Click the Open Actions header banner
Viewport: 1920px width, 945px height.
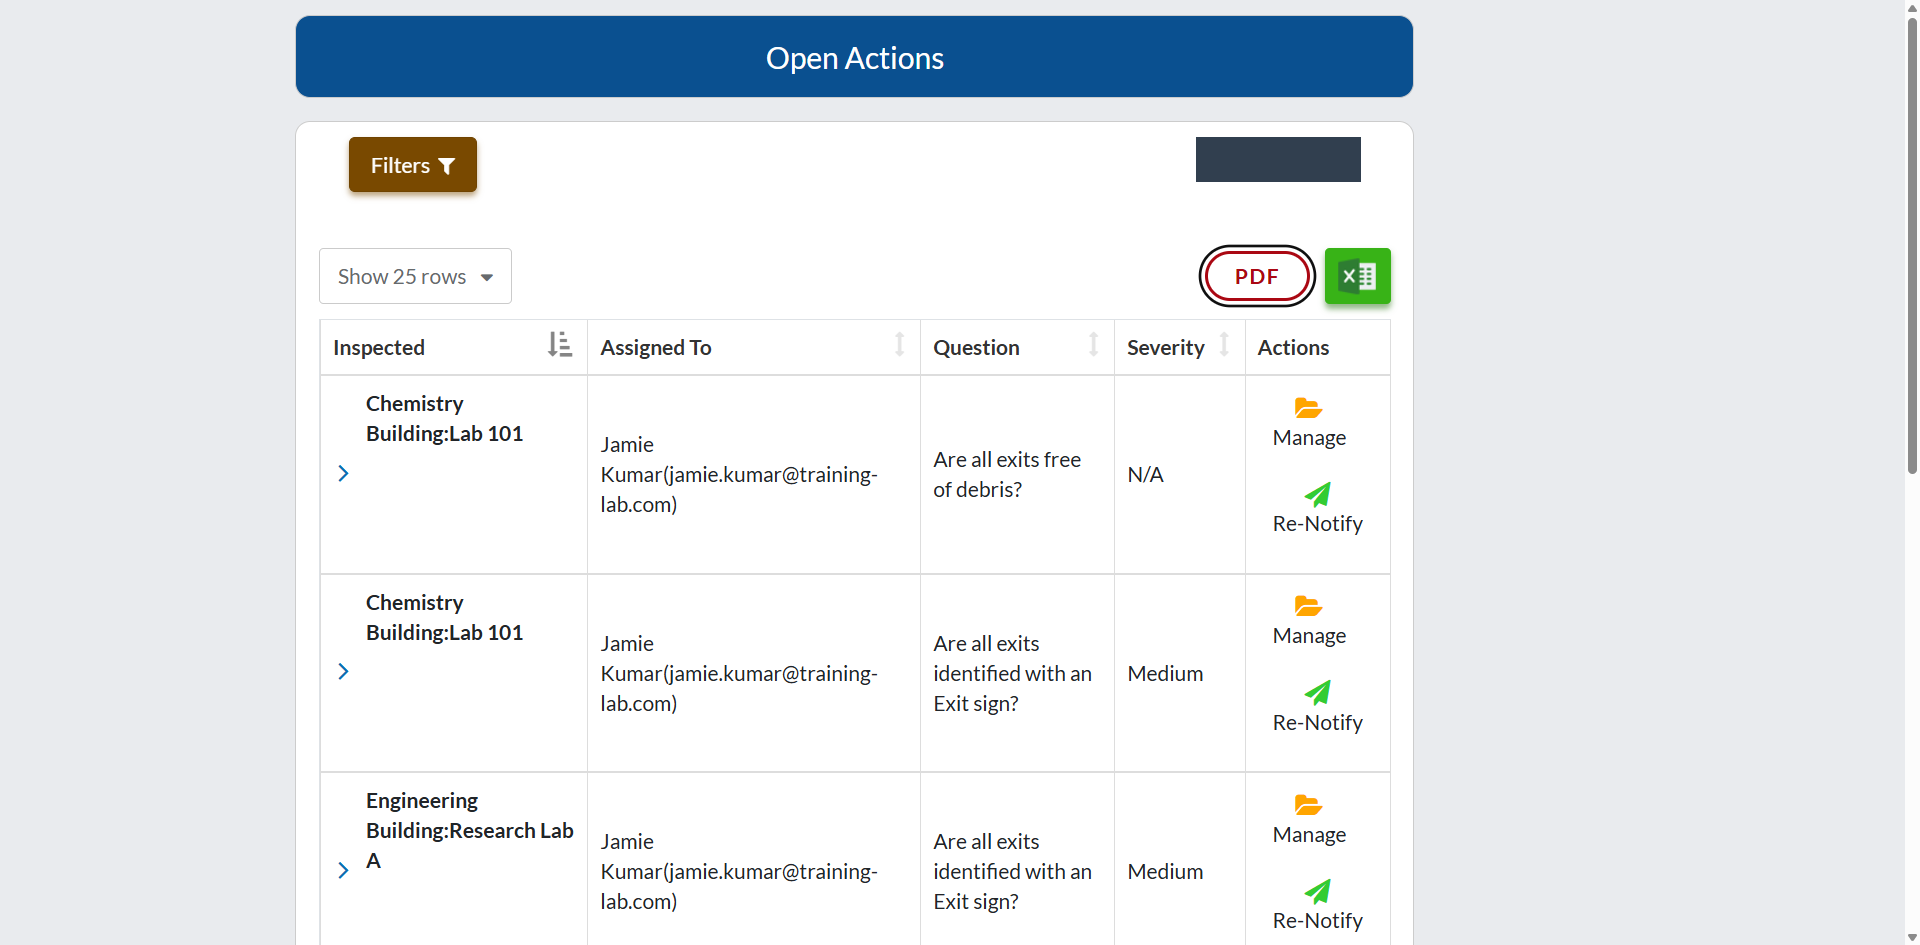coord(854,57)
